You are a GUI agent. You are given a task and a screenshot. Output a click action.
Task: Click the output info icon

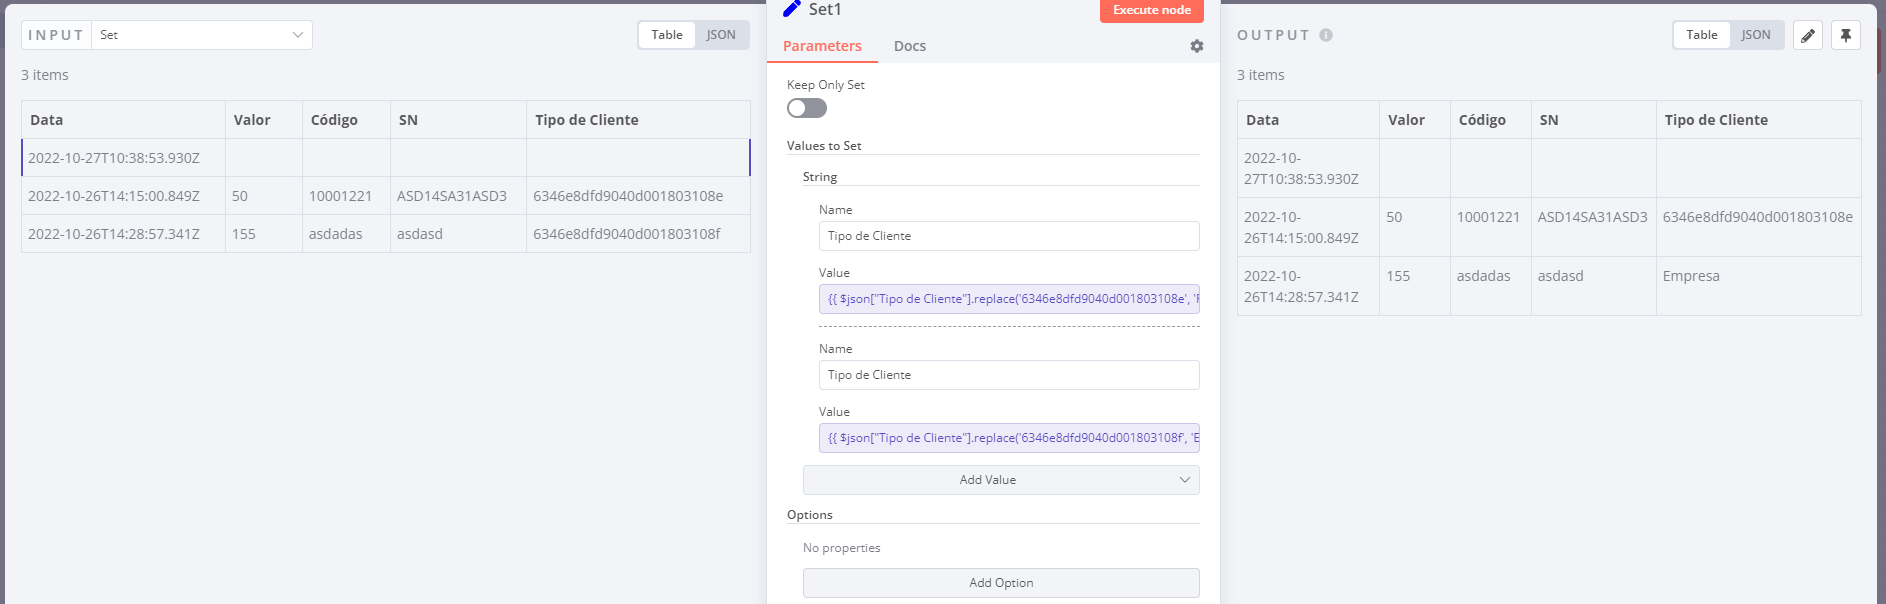(1326, 35)
